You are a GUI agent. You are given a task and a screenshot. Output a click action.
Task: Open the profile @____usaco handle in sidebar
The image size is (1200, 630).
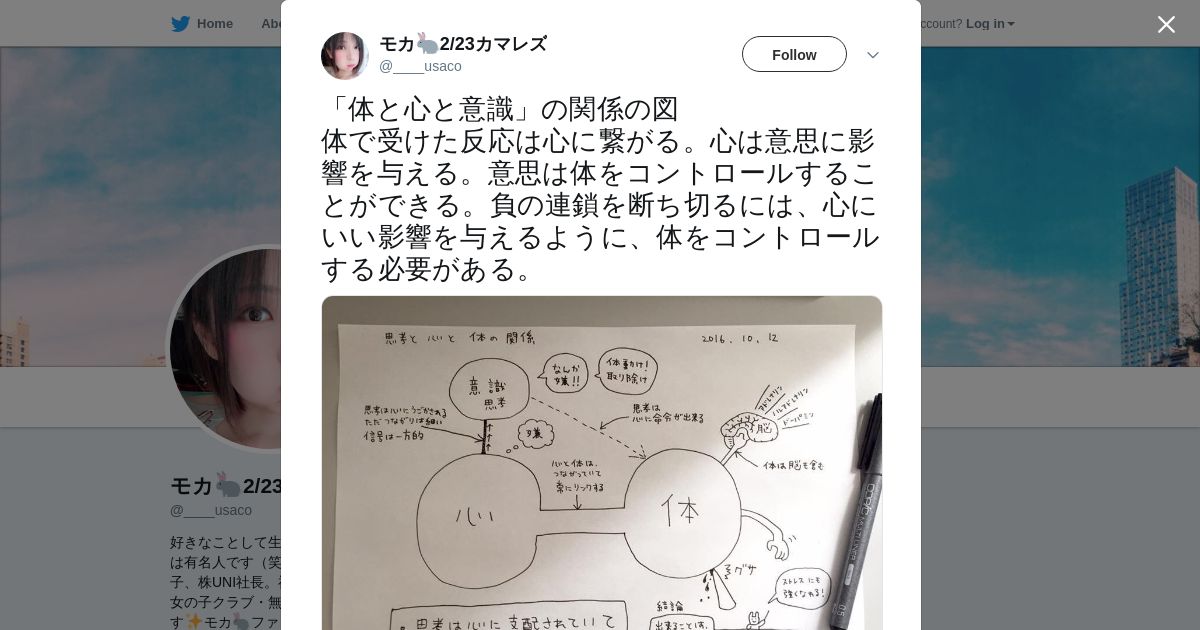point(211,510)
